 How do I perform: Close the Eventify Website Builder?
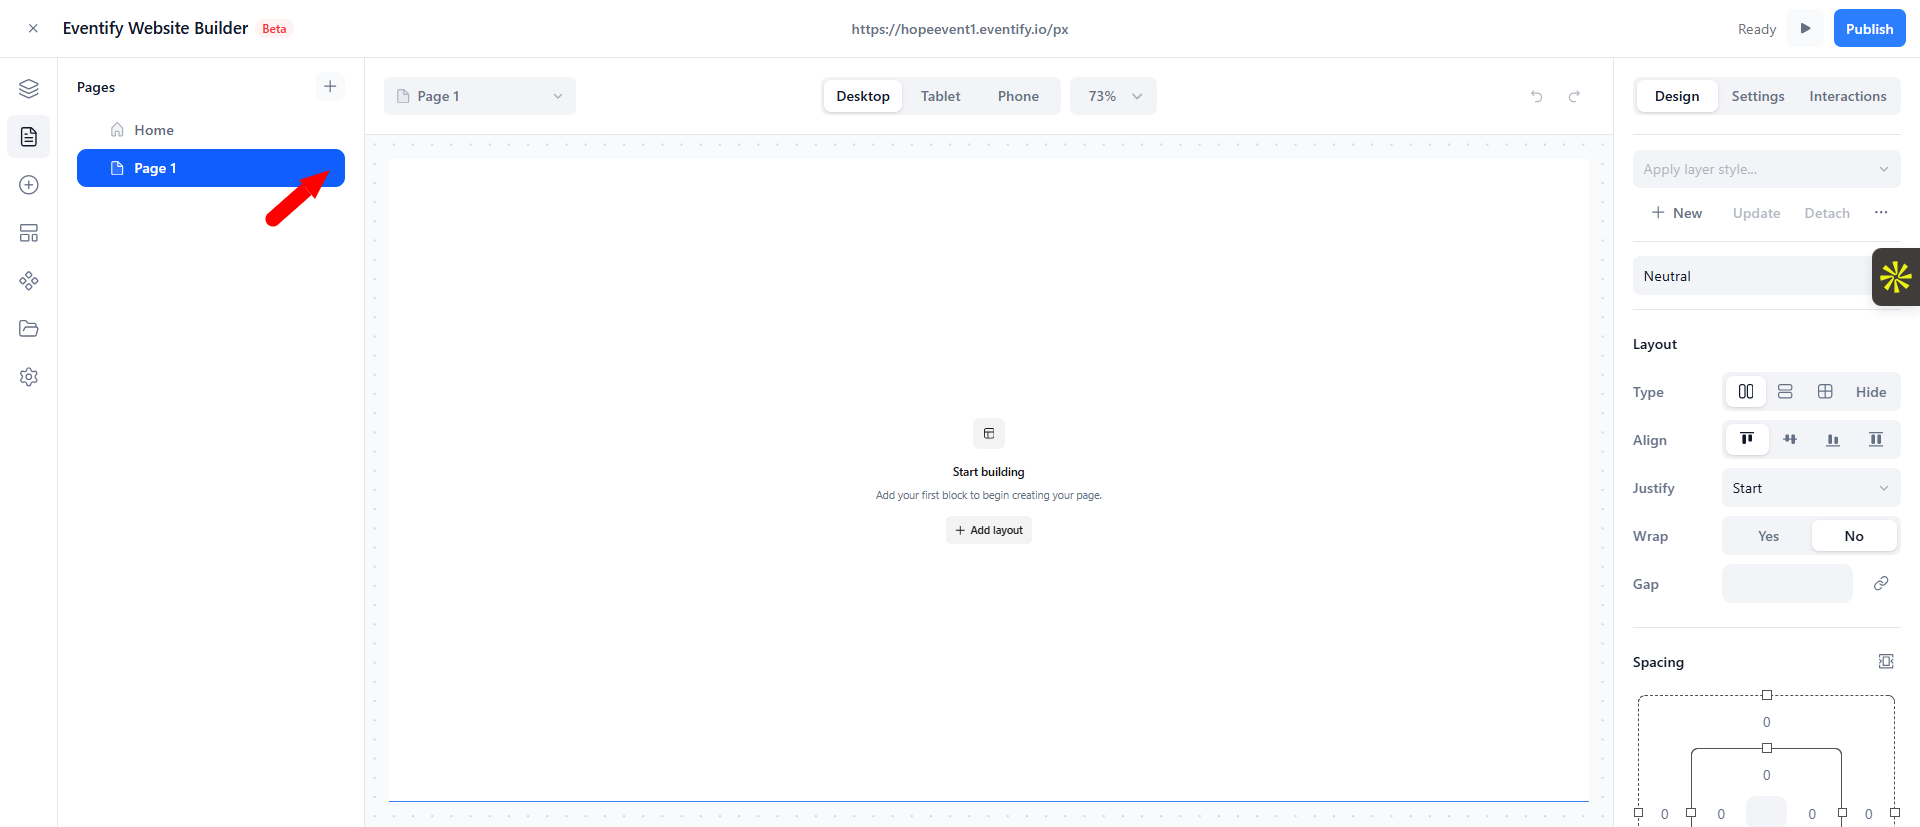[33, 29]
